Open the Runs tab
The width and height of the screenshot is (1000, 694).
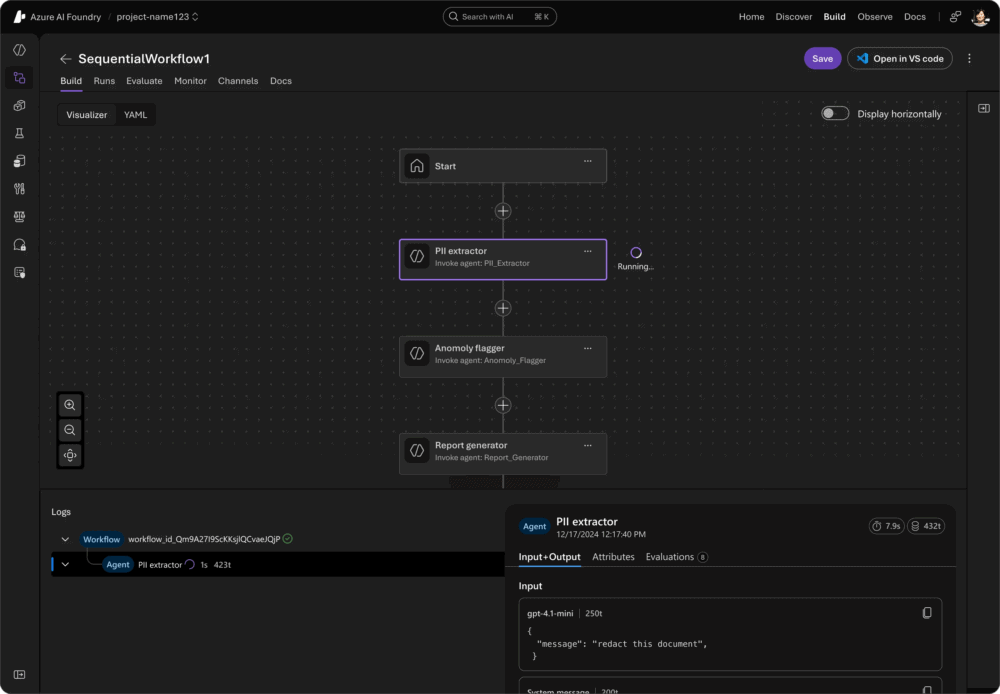(104, 81)
